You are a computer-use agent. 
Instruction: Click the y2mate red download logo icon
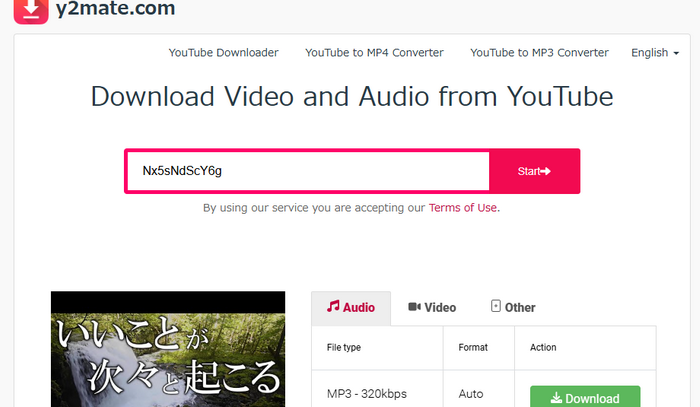[33, 9]
